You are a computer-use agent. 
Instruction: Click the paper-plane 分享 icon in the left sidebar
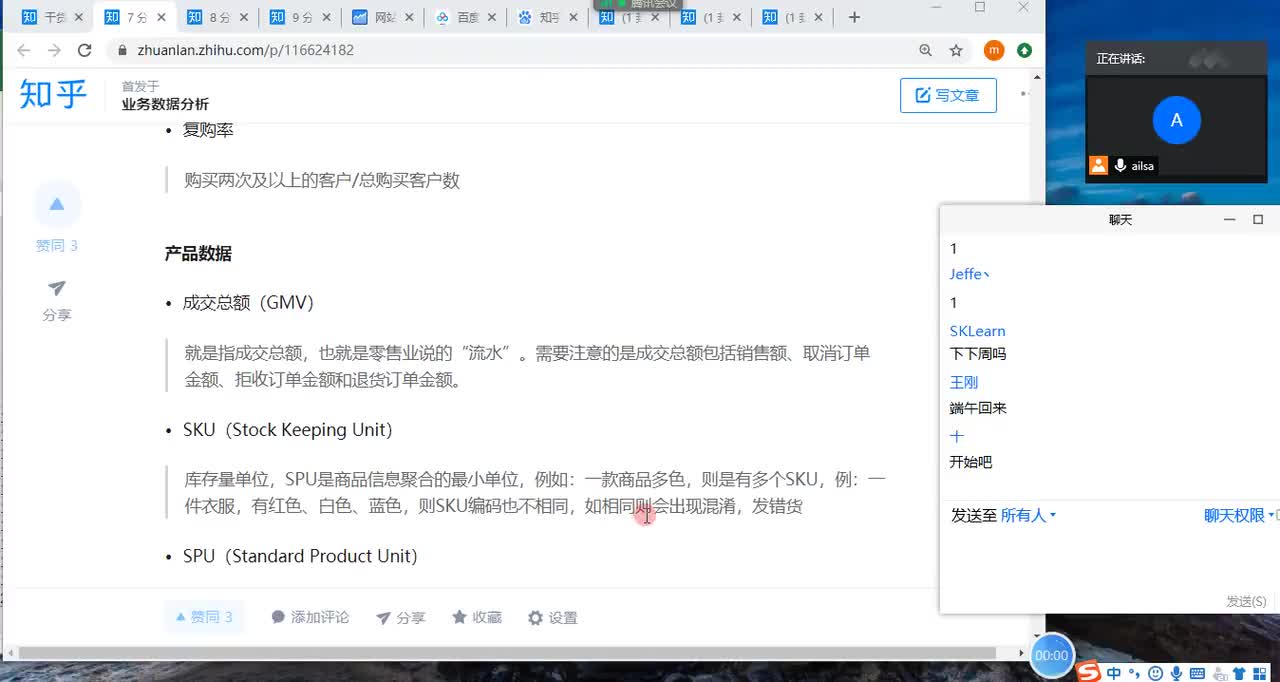pyautogui.click(x=57, y=288)
